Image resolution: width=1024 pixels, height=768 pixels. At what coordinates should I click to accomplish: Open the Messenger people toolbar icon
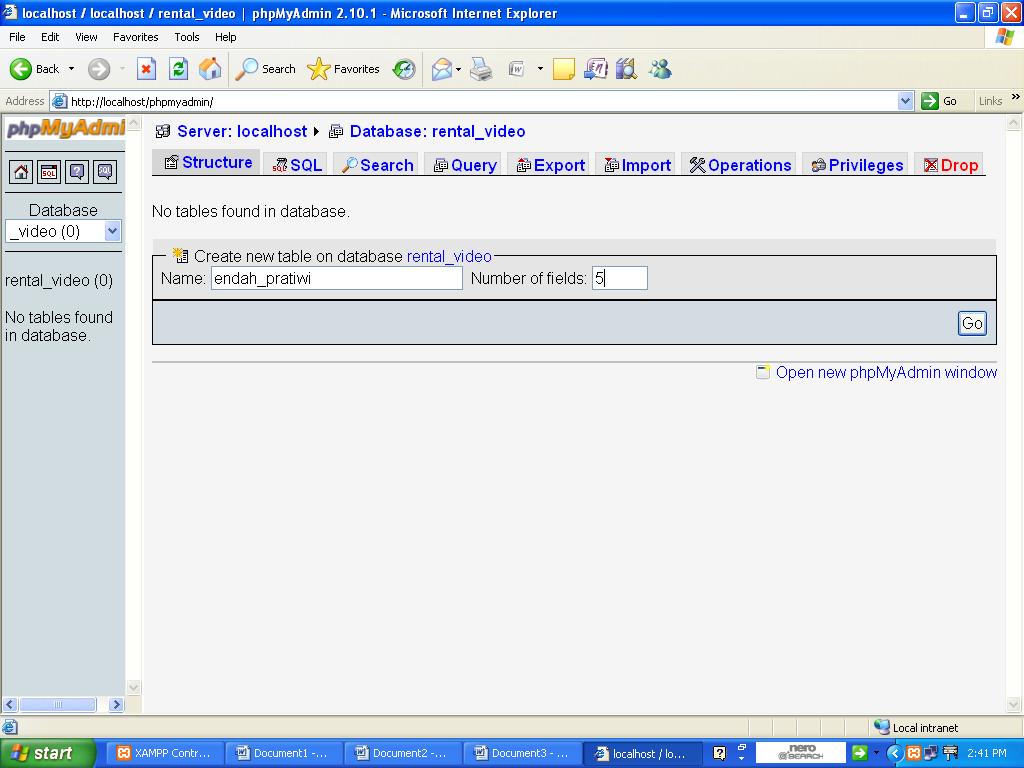point(660,69)
